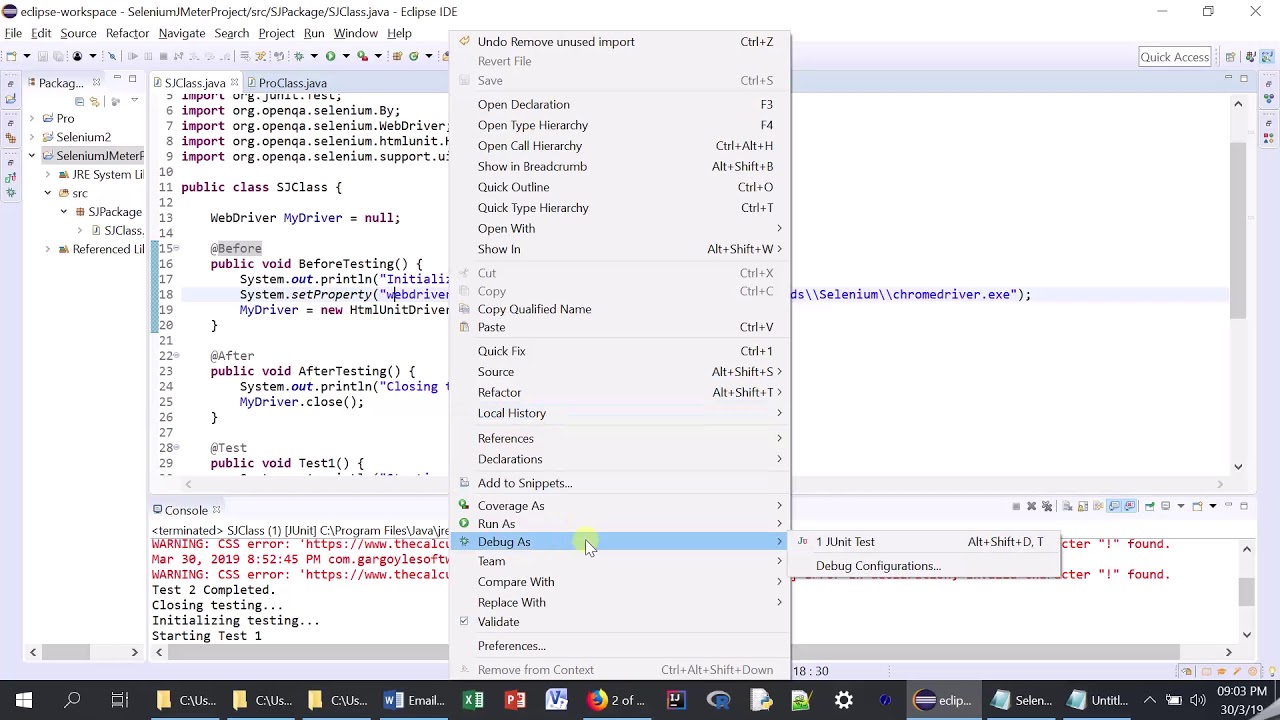Open the Firefox taskbar button

615,700
